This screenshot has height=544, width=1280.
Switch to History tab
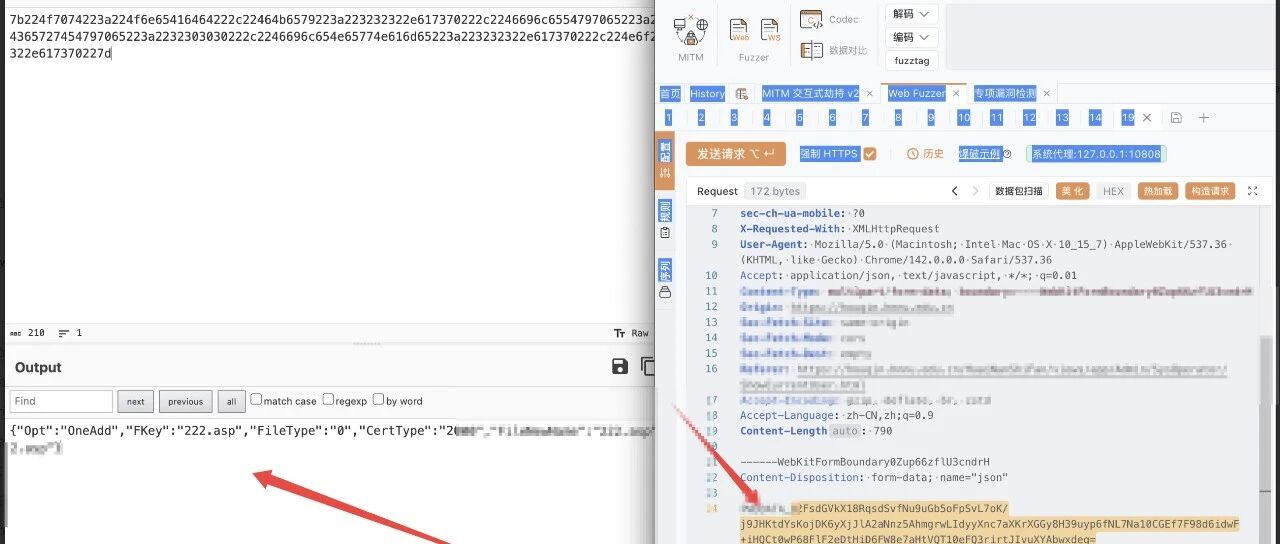707,93
